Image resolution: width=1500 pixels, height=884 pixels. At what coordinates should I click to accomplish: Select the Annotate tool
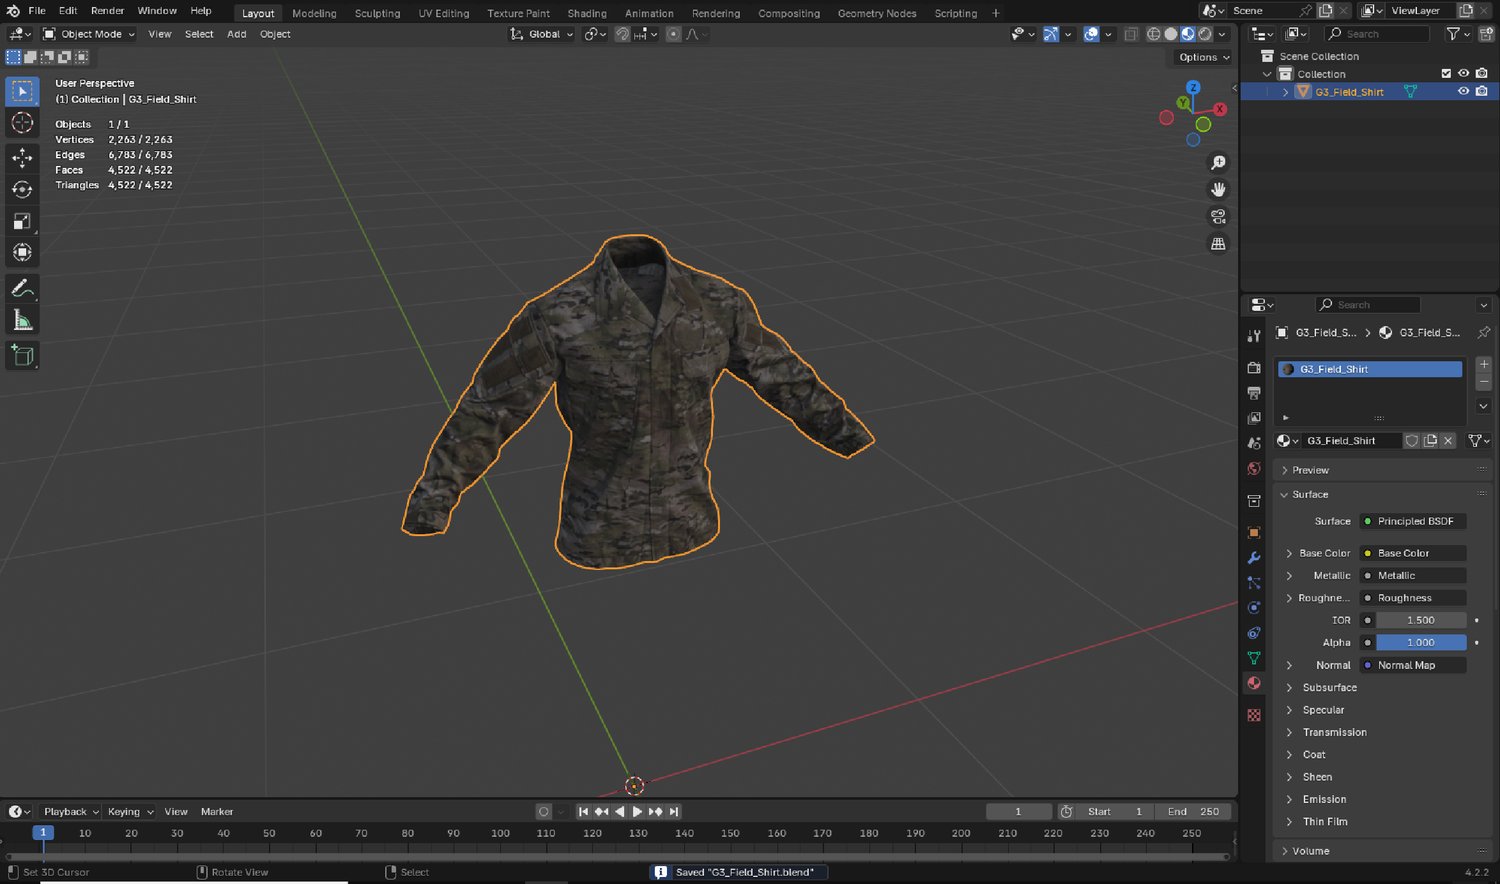point(22,288)
